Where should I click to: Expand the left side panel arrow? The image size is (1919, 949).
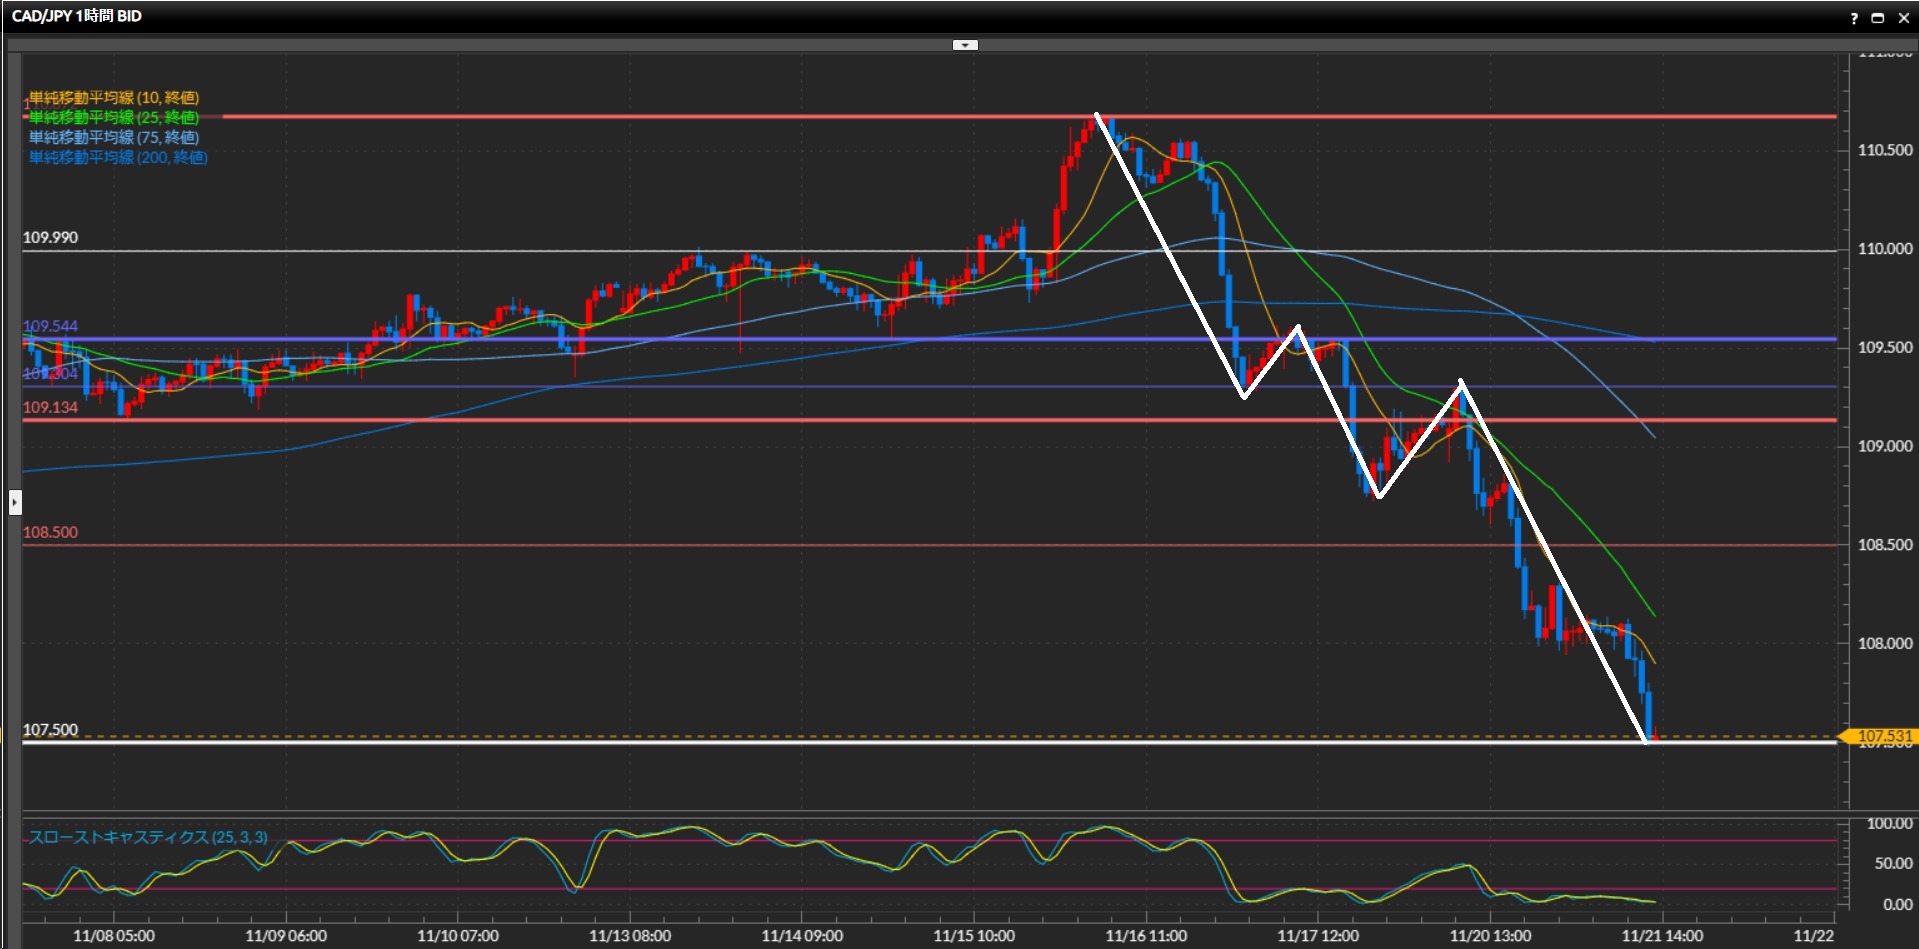(15, 501)
